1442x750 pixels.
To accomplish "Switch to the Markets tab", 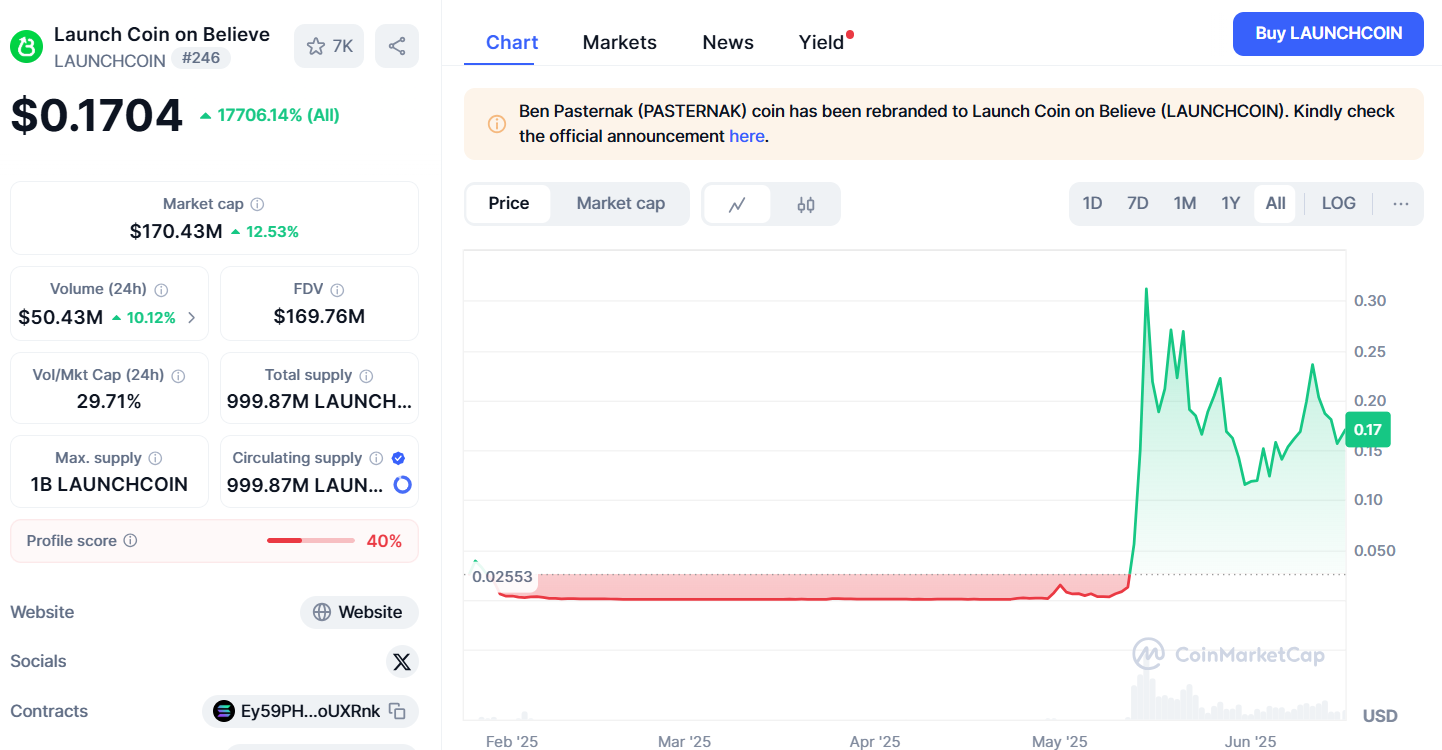I will pyautogui.click(x=620, y=42).
